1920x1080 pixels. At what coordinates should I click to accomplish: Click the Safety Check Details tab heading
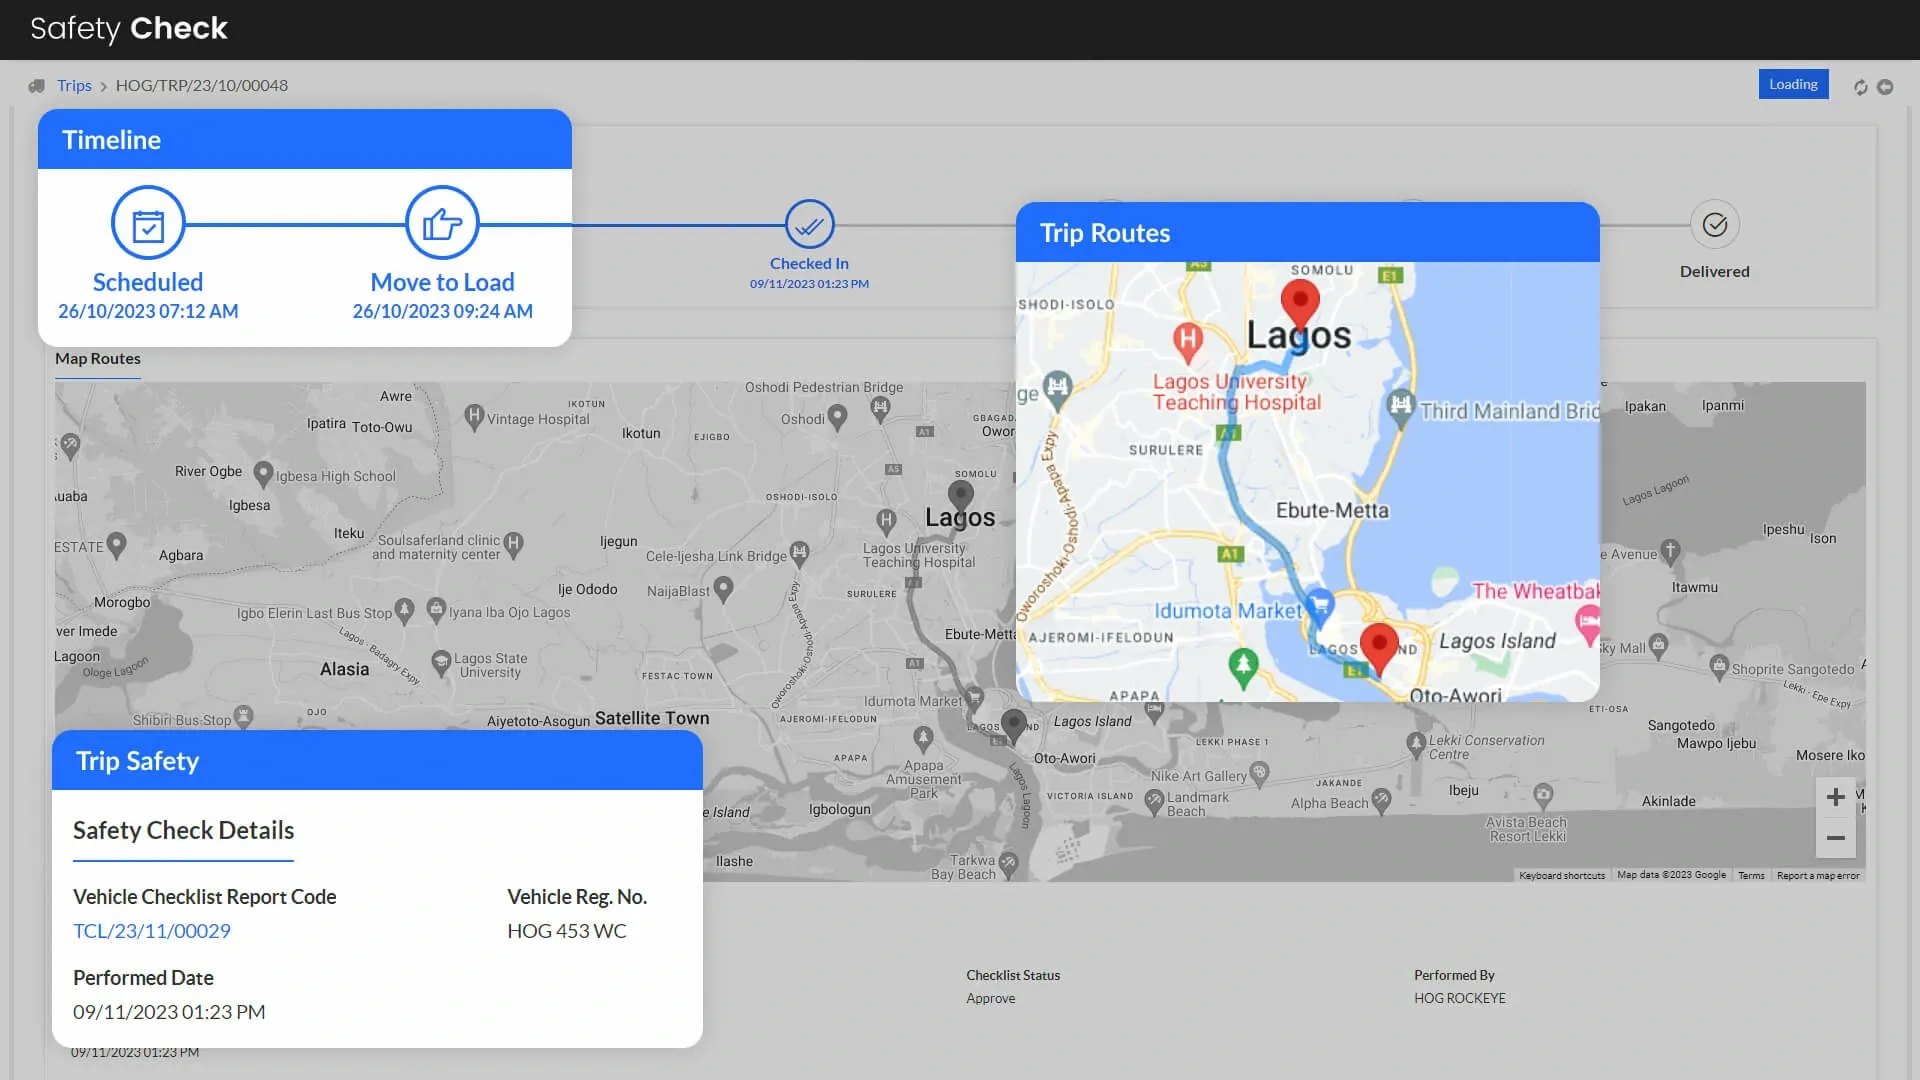point(183,831)
